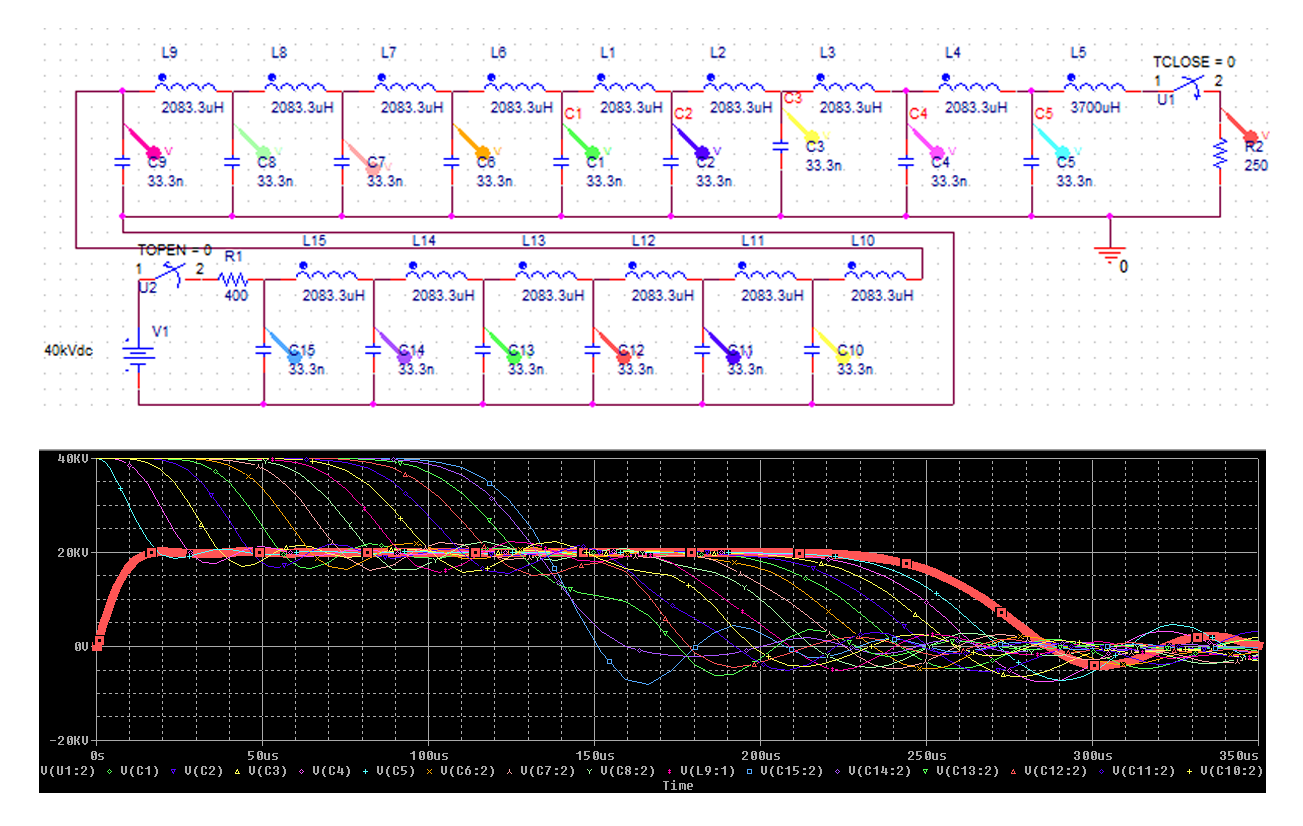The width and height of the screenshot is (1303, 826).
Task: Click the TCLOSE = 0 property text
Action: (1193, 62)
